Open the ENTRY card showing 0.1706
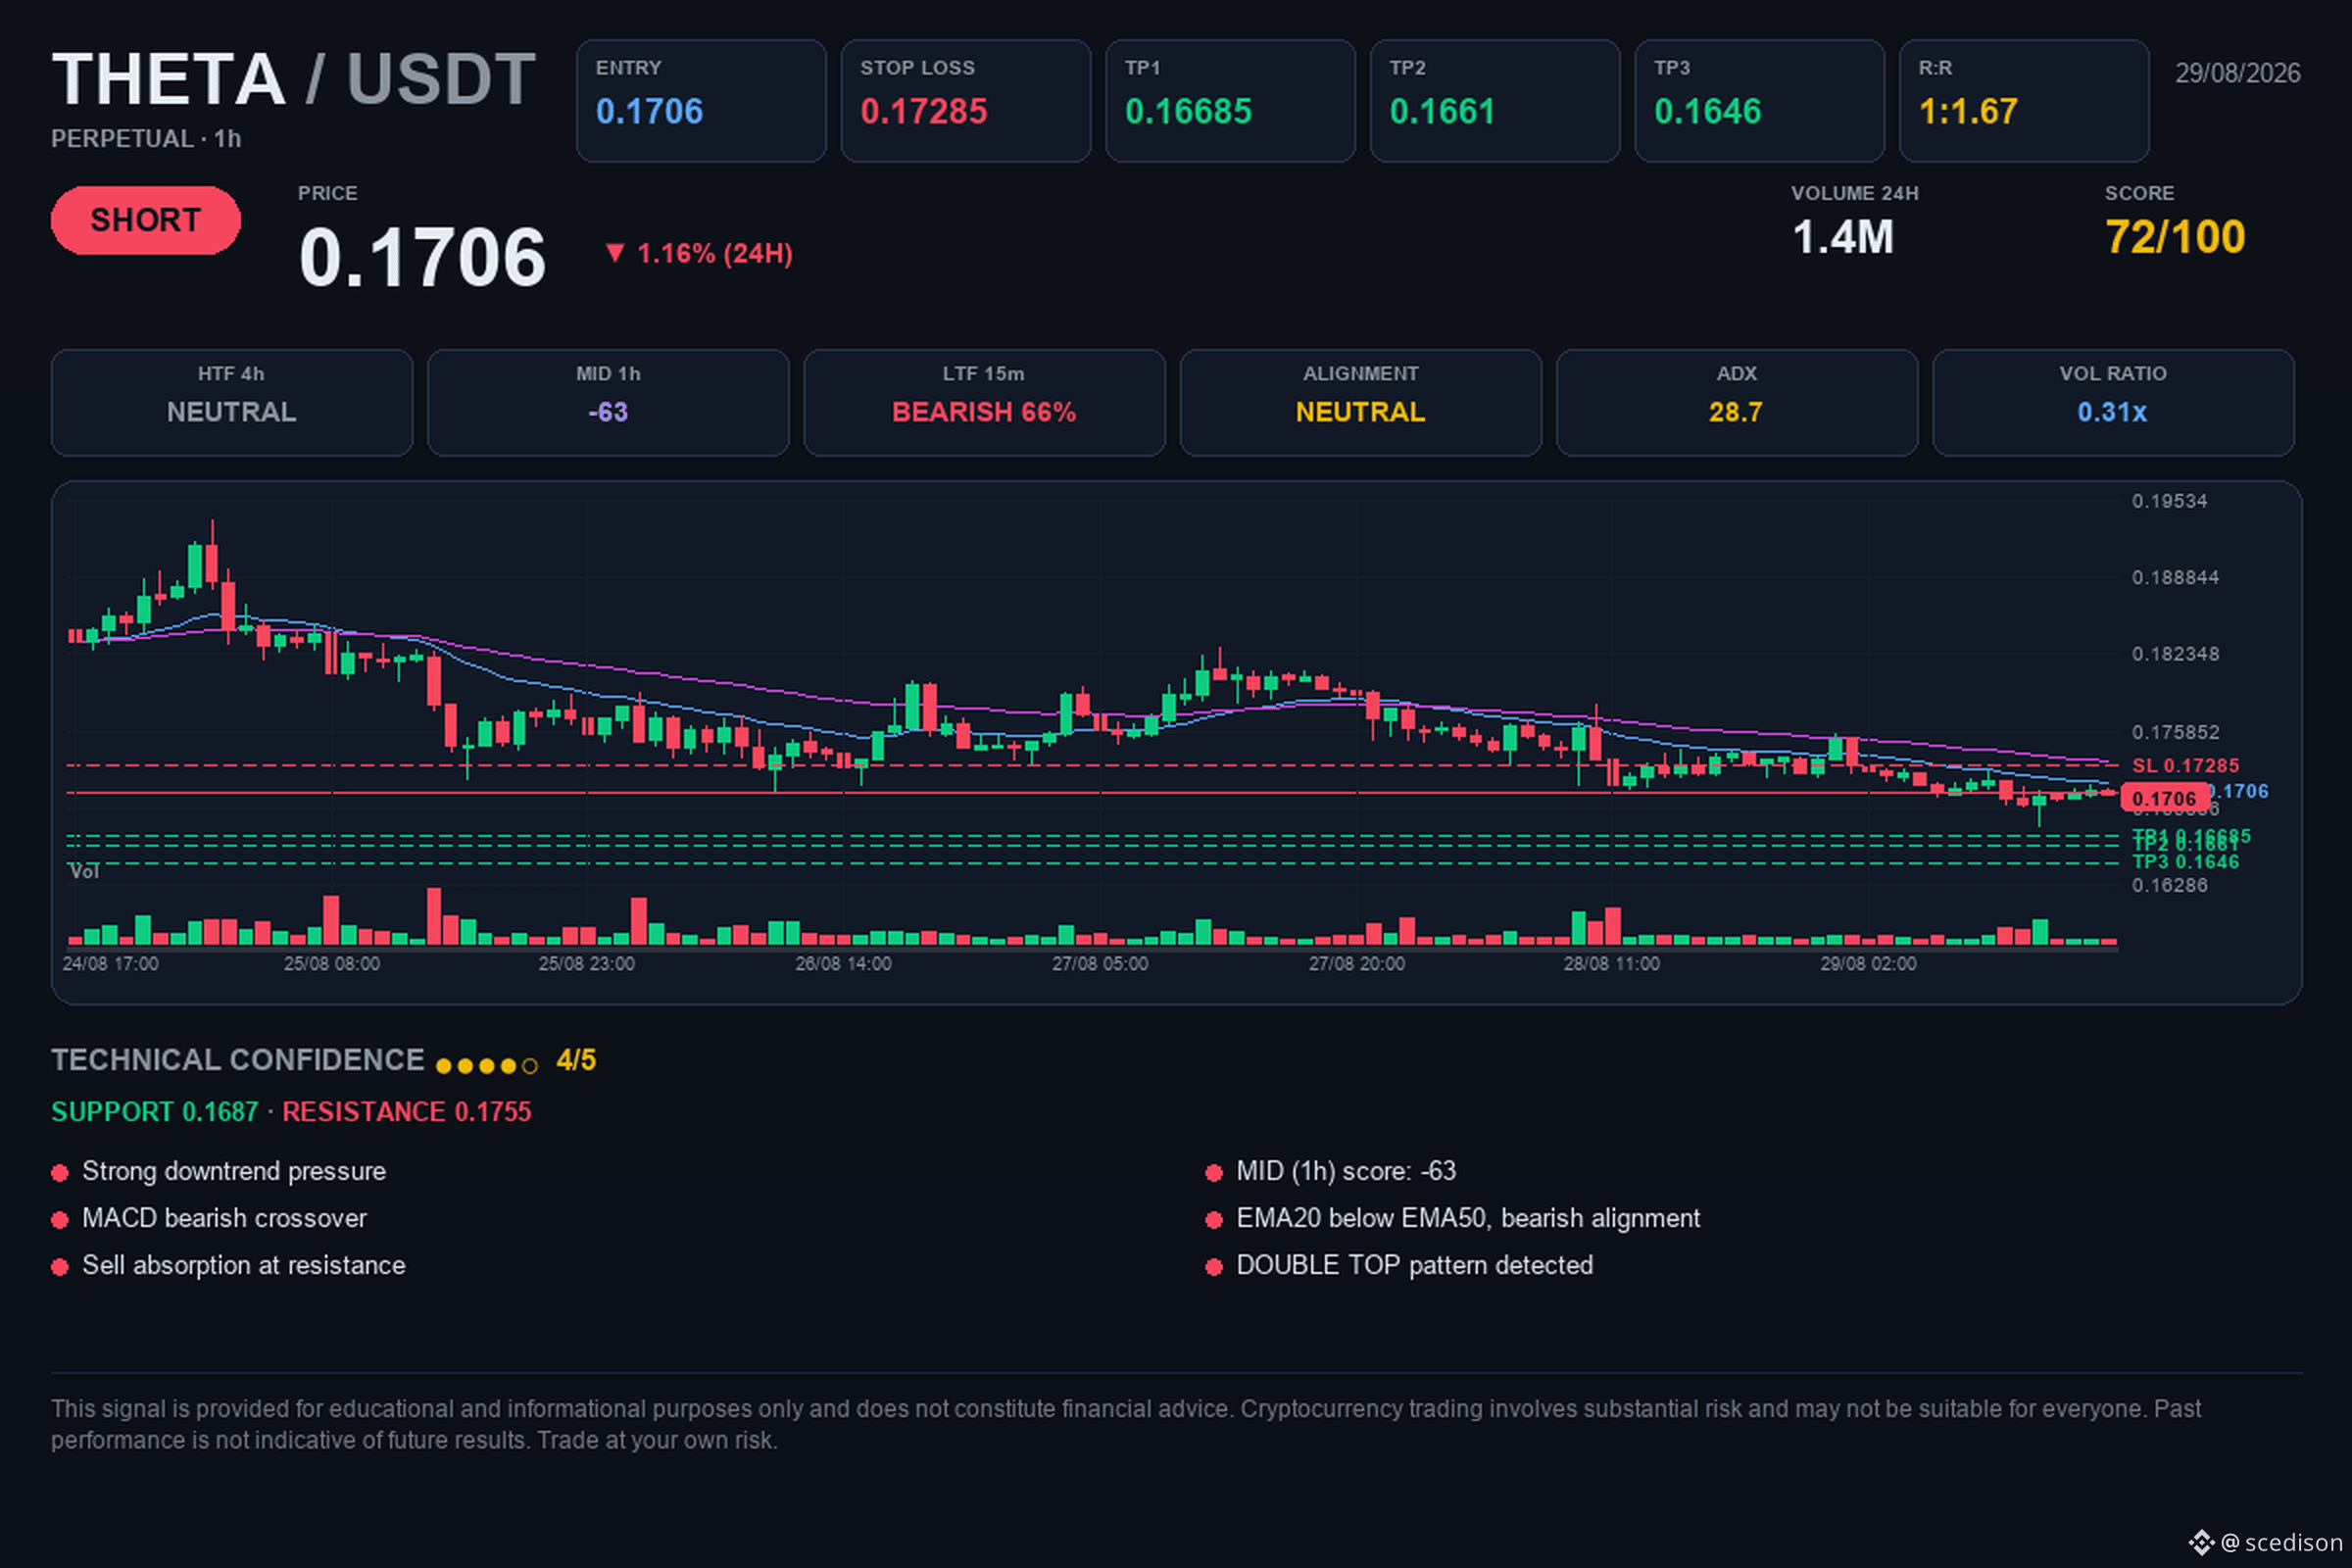This screenshot has height=1568, width=2352. click(x=701, y=101)
